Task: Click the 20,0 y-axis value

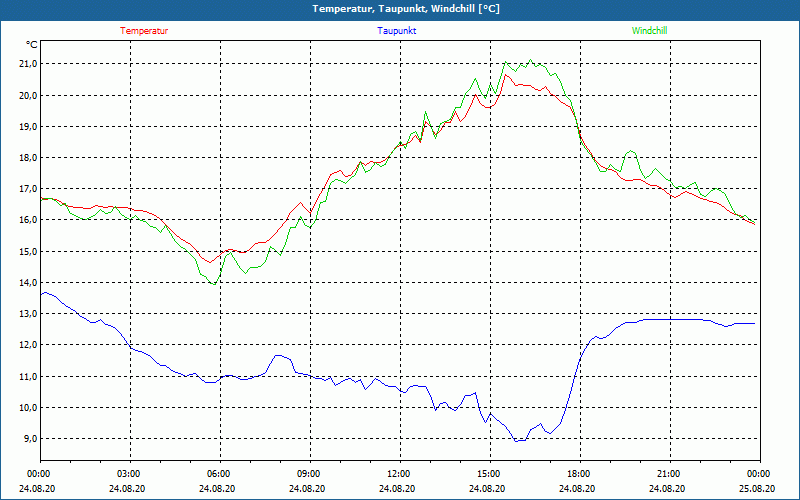Action: coord(29,95)
